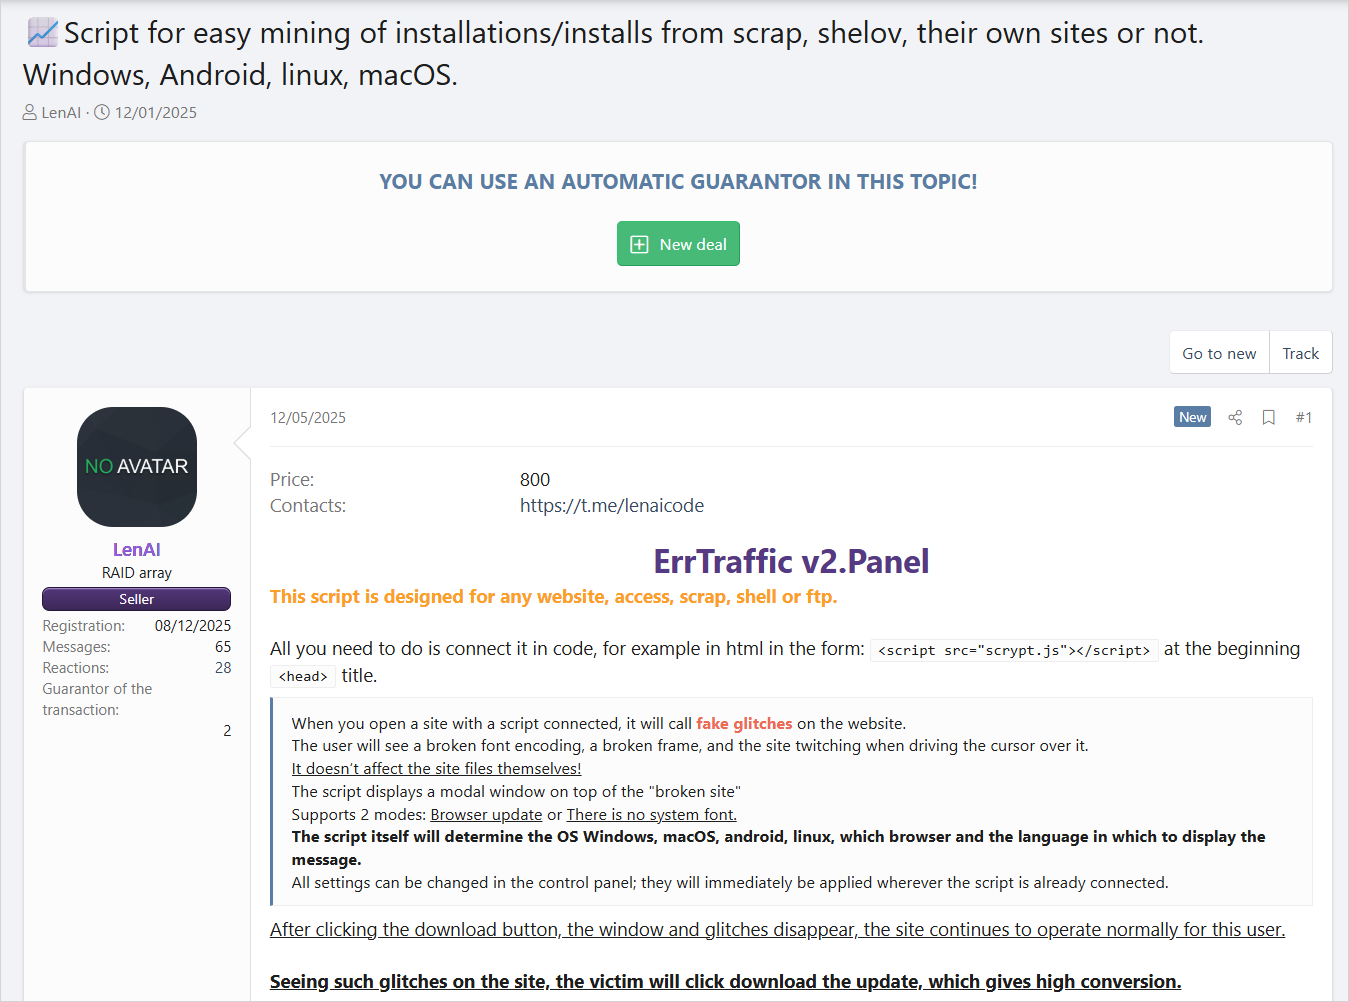Viewport: 1349px width, 1002px height.
Task: Click the clock icon before the thread date
Action: (x=101, y=112)
